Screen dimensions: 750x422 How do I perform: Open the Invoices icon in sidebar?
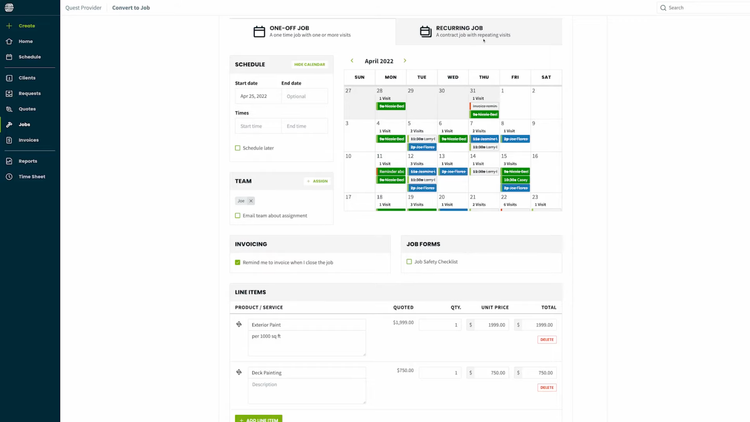(x=9, y=140)
